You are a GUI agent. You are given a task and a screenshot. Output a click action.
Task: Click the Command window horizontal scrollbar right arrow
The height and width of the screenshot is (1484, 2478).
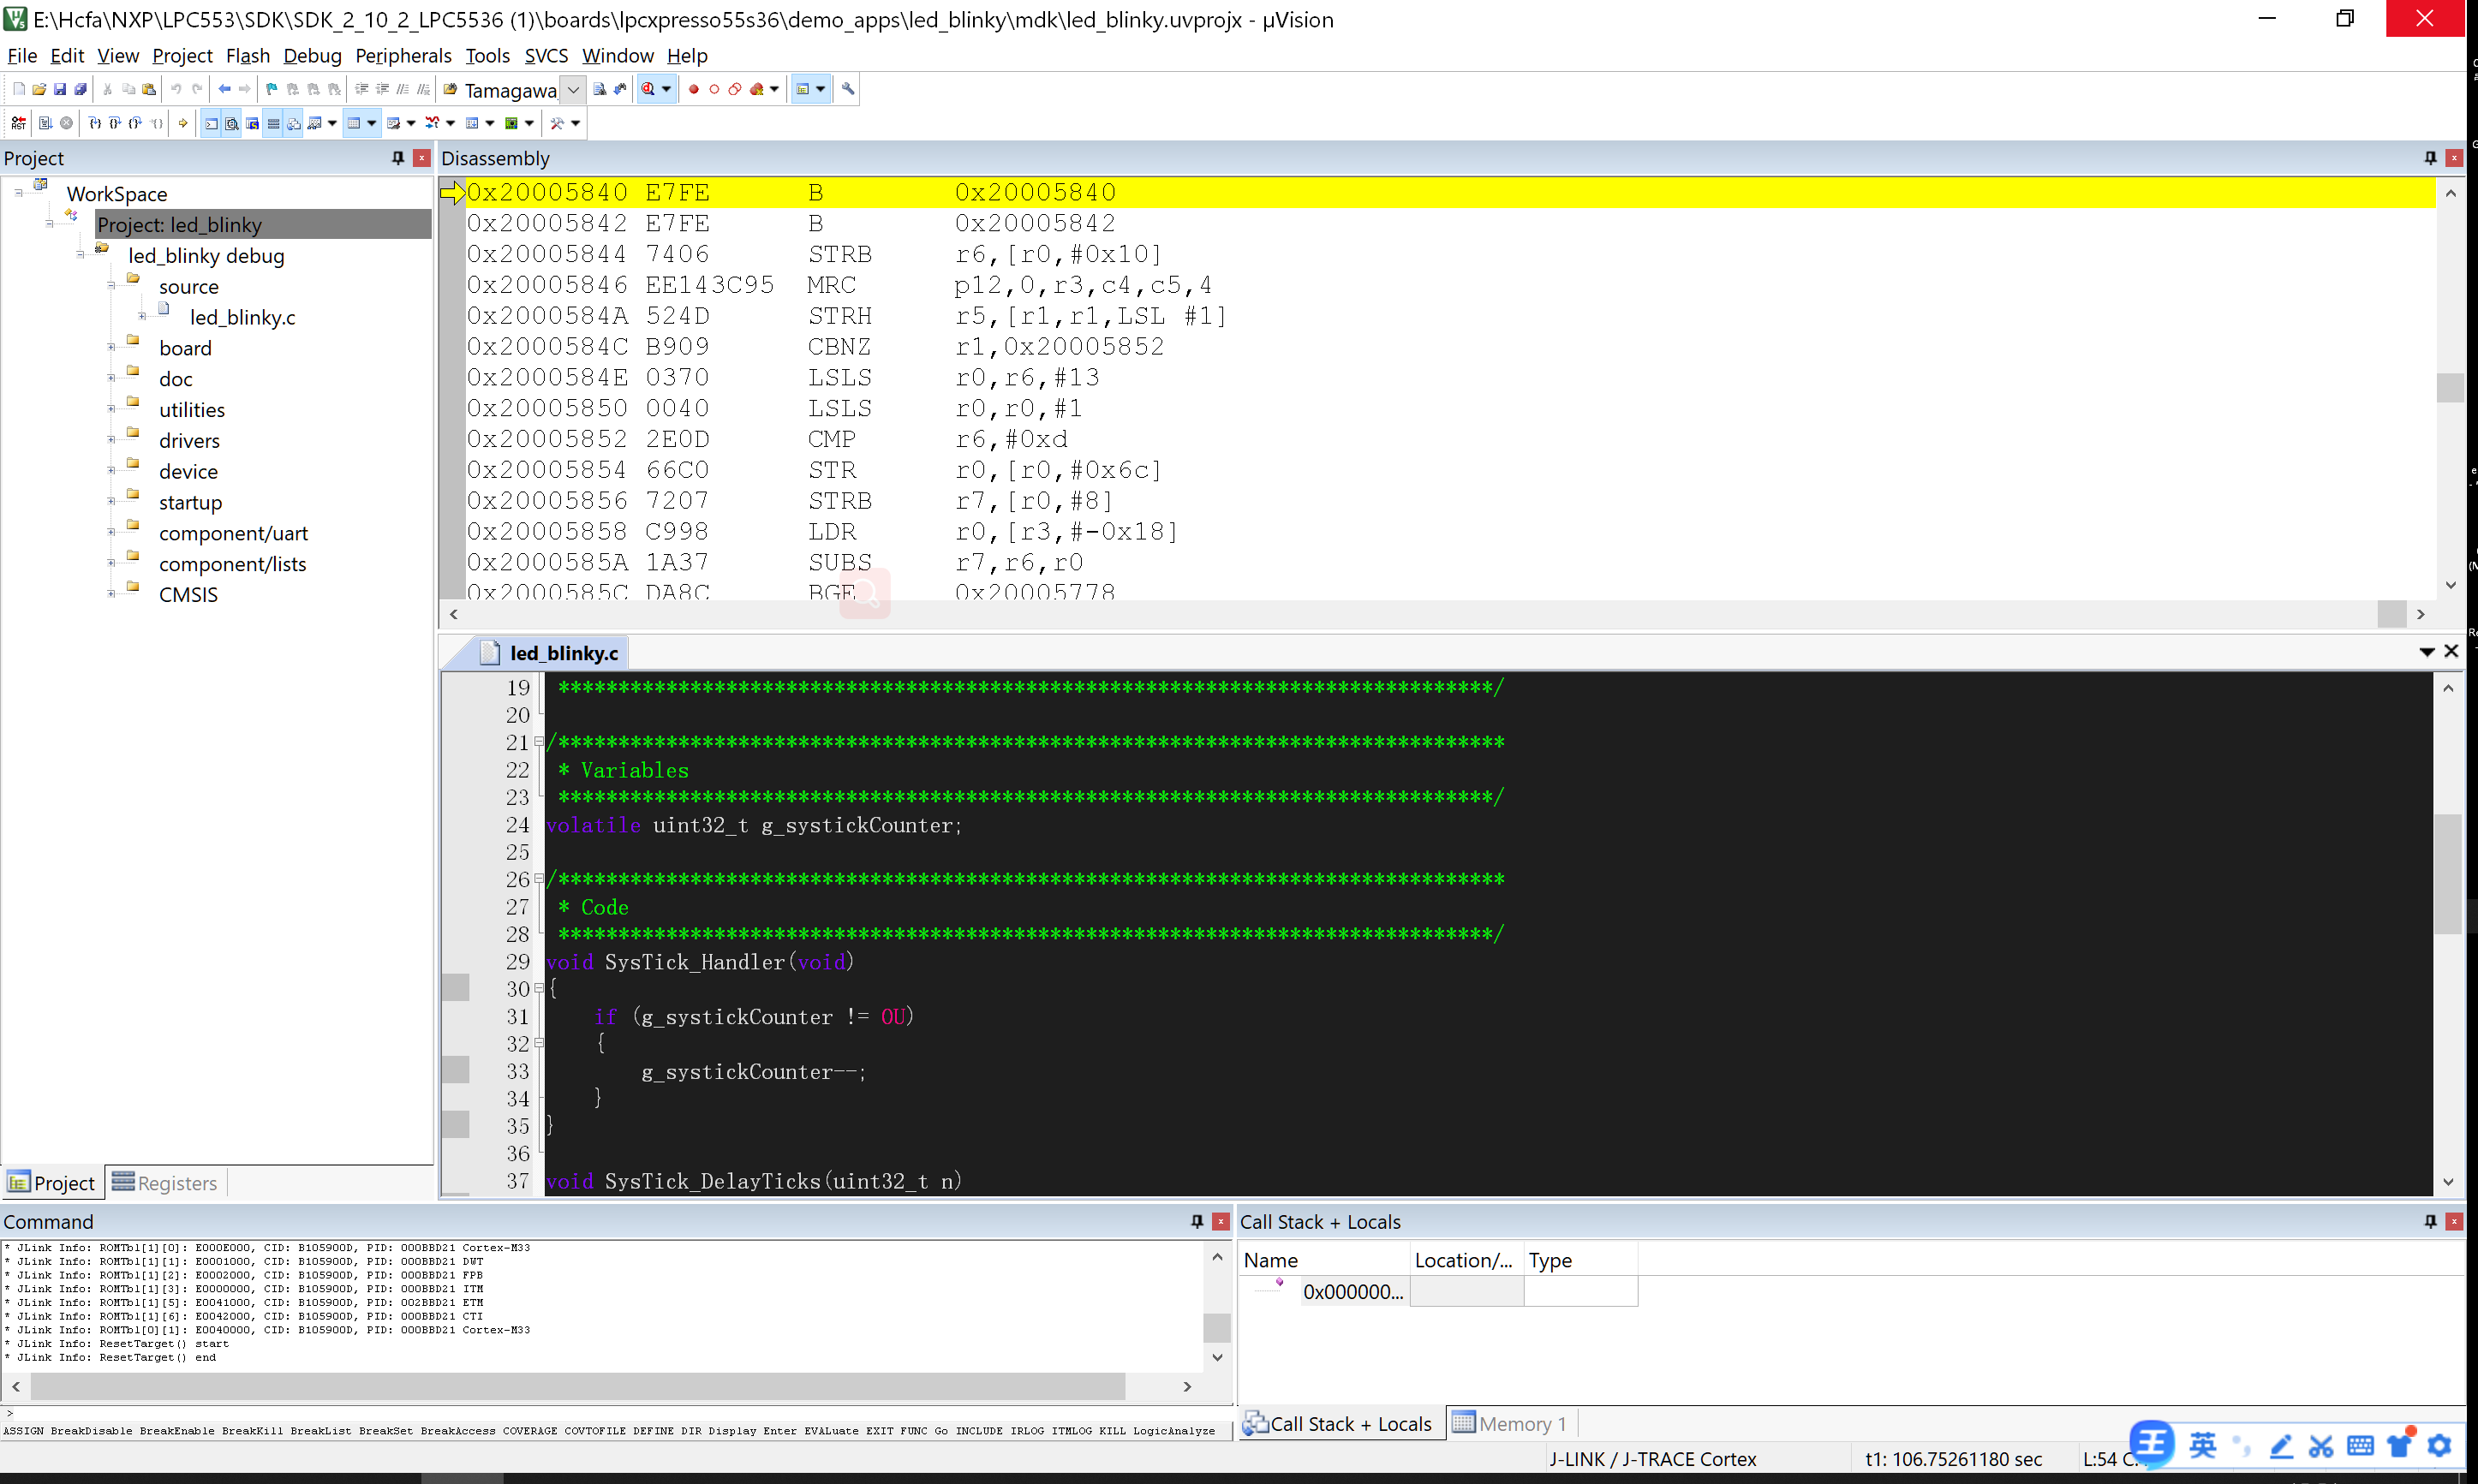pyautogui.click(x=1188, y=1387)
